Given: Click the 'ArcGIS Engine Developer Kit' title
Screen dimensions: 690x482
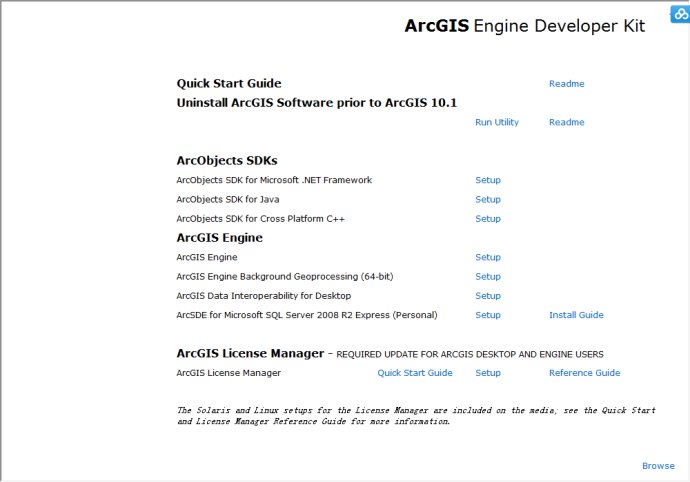Looking at the screenshot, I should (x=525, y=26).
